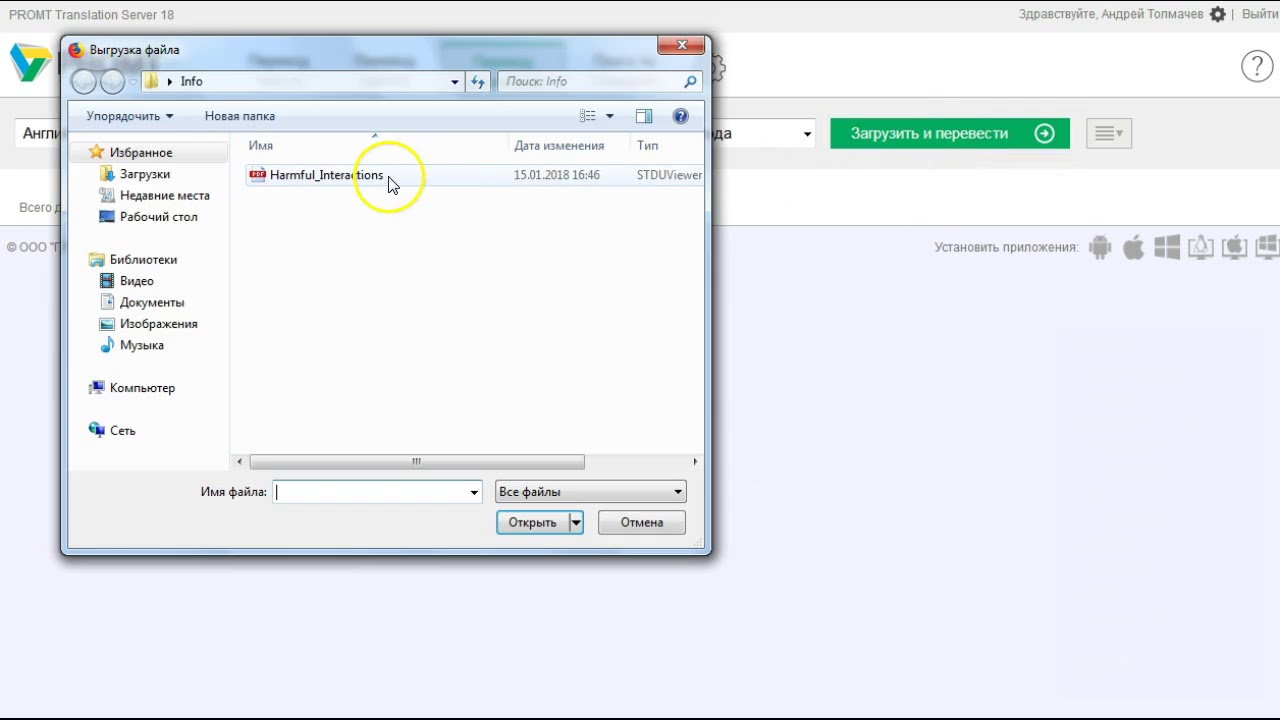This screenshot has width=1280, height=720.
Task: Go forward with the dialog forward arrow
Action: pos(112,82)
